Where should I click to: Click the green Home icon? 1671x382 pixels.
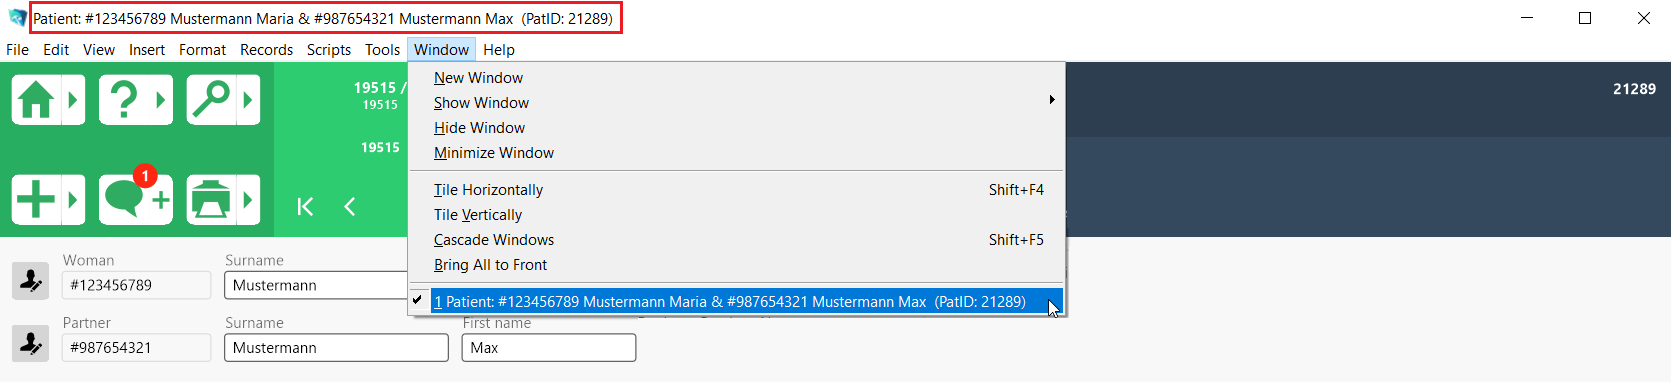(36, 100)
